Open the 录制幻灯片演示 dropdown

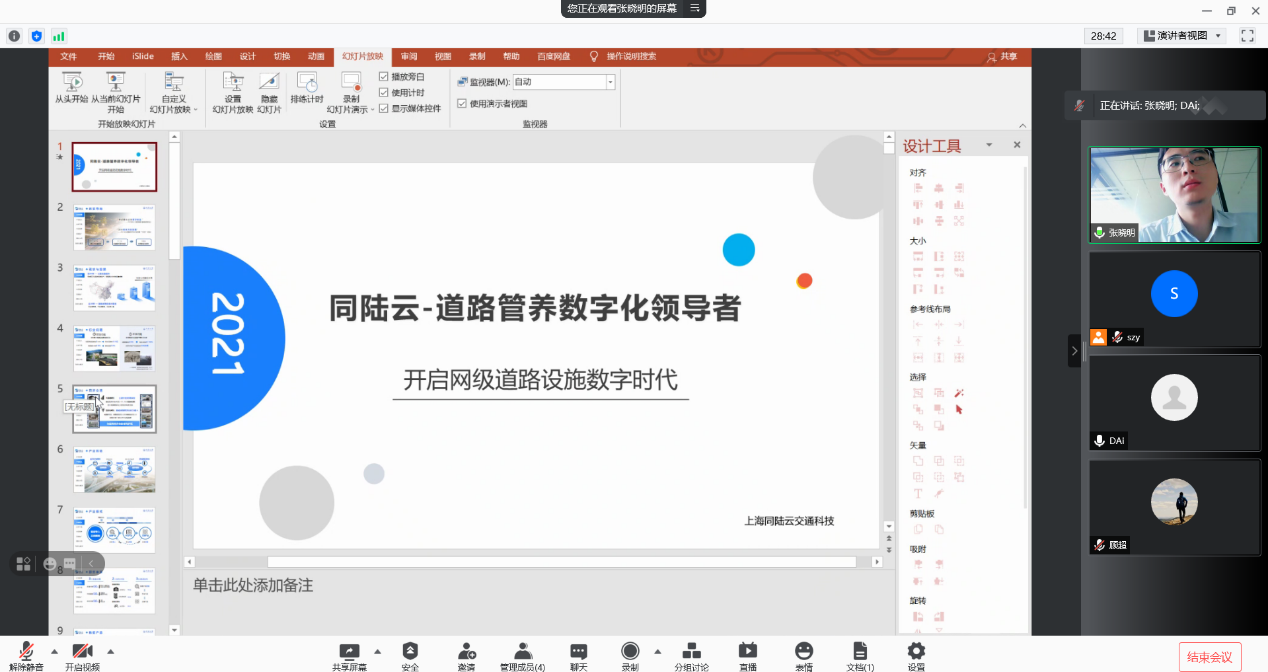click(x=350, y=93)
